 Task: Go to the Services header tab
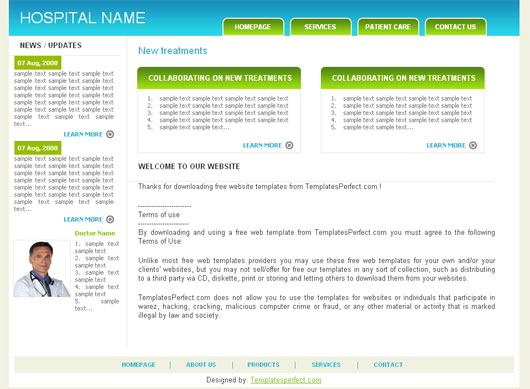(320, 27)
